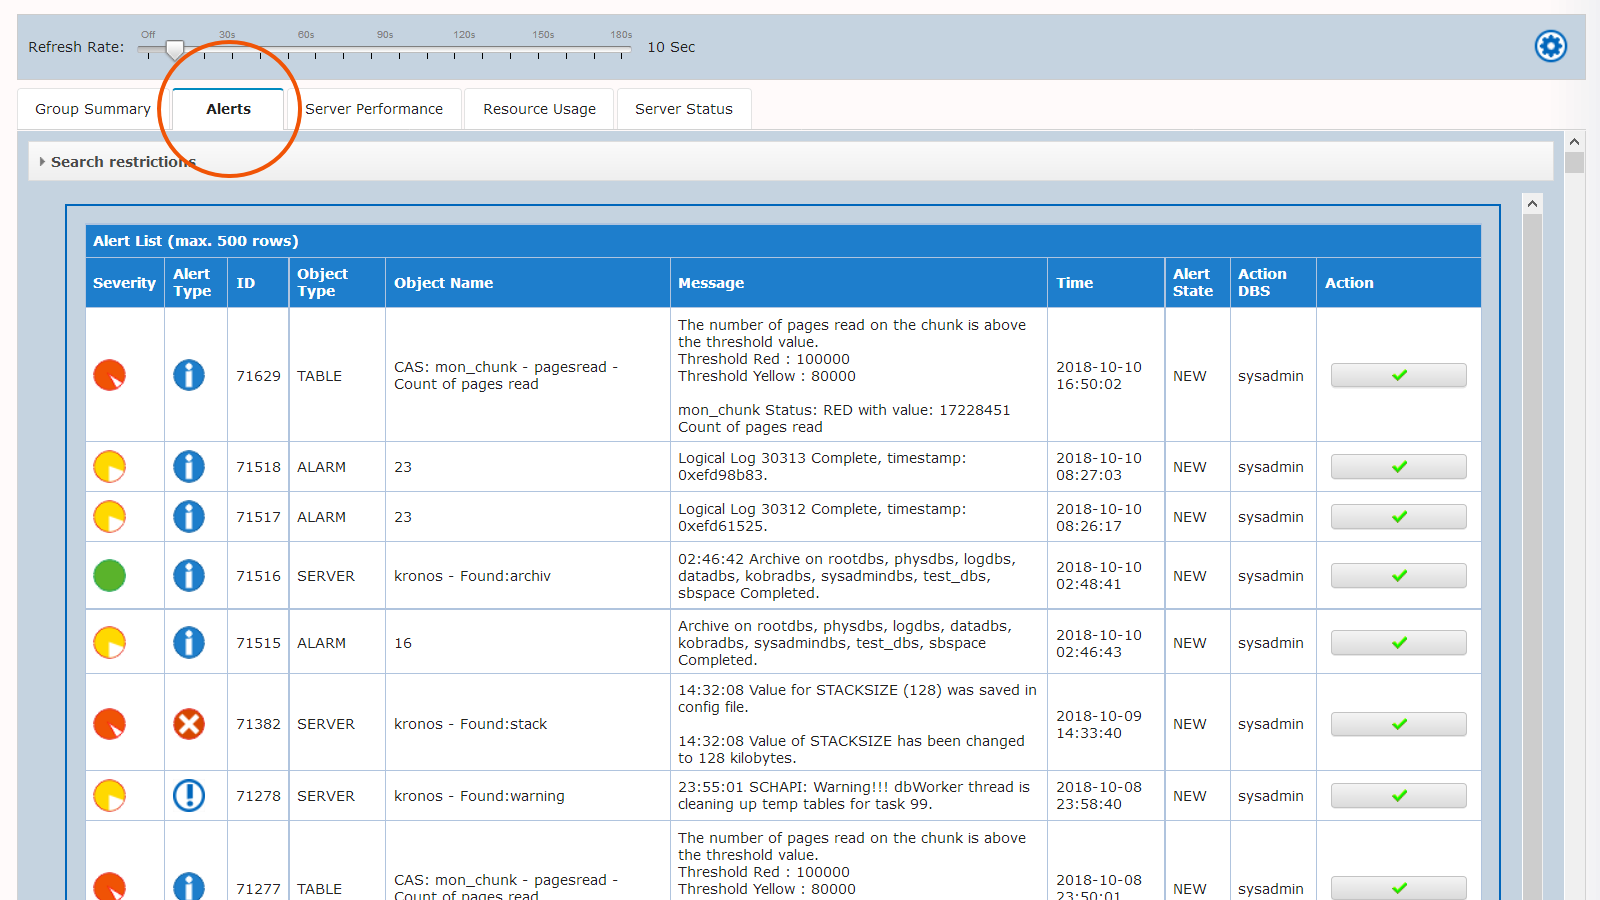Click yellow severity icon for alert 71515
The width and height of the screenshot is (1600, 900).
tap(110, 642)
